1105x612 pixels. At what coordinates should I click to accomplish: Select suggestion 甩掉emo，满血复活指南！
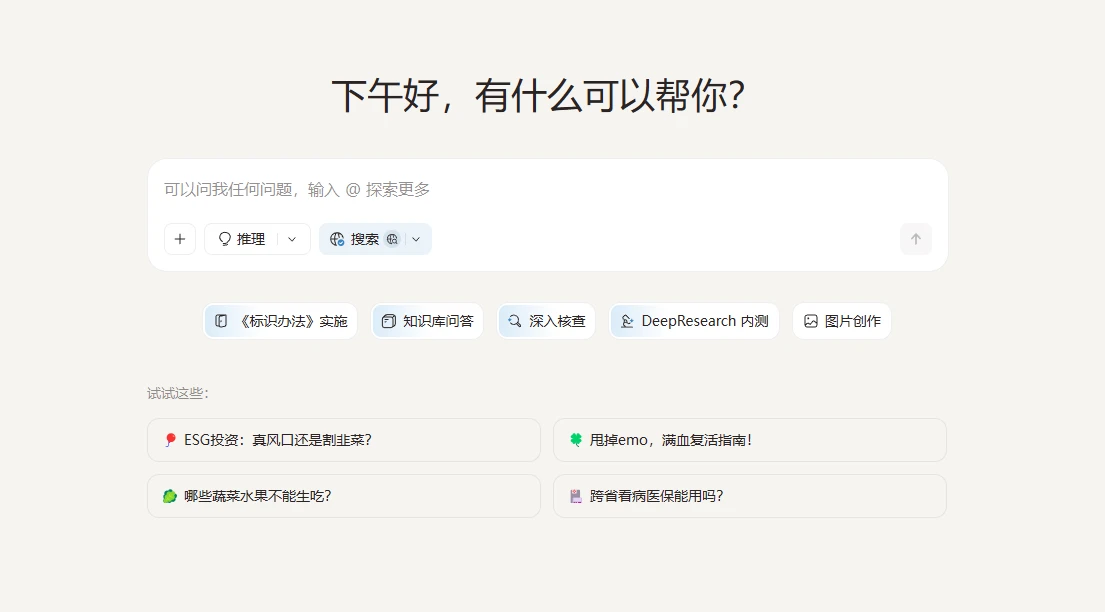click(x=749, y=440)
